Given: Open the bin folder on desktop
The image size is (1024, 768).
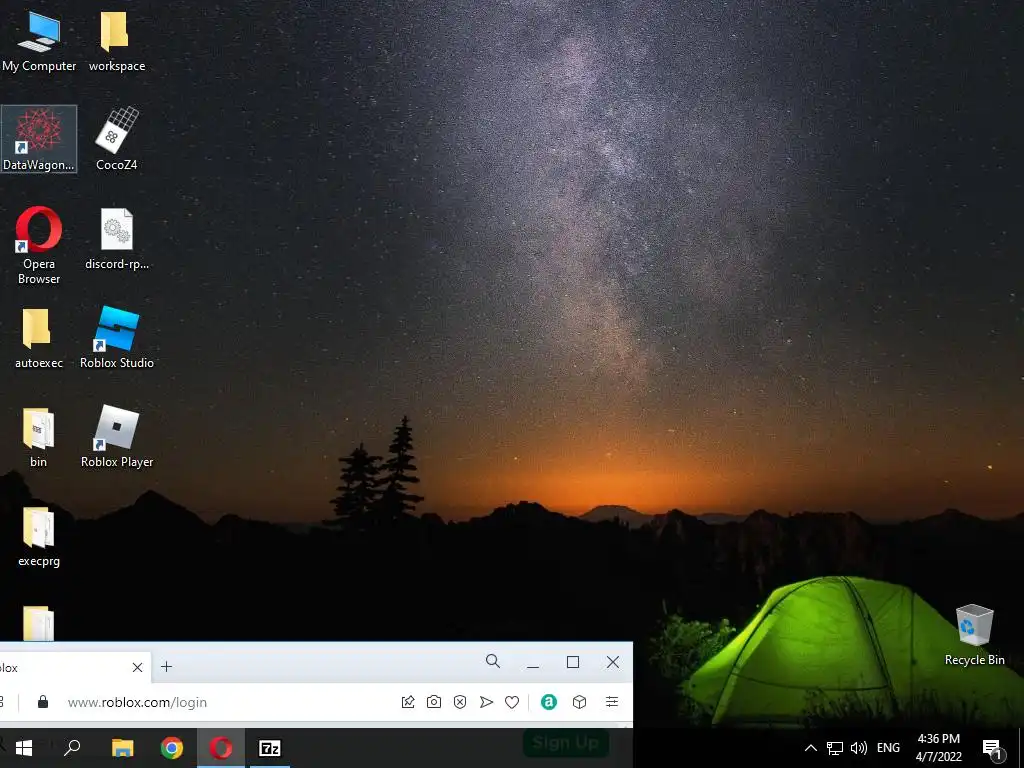Looking at the screenshot, I should pos(38,438).
